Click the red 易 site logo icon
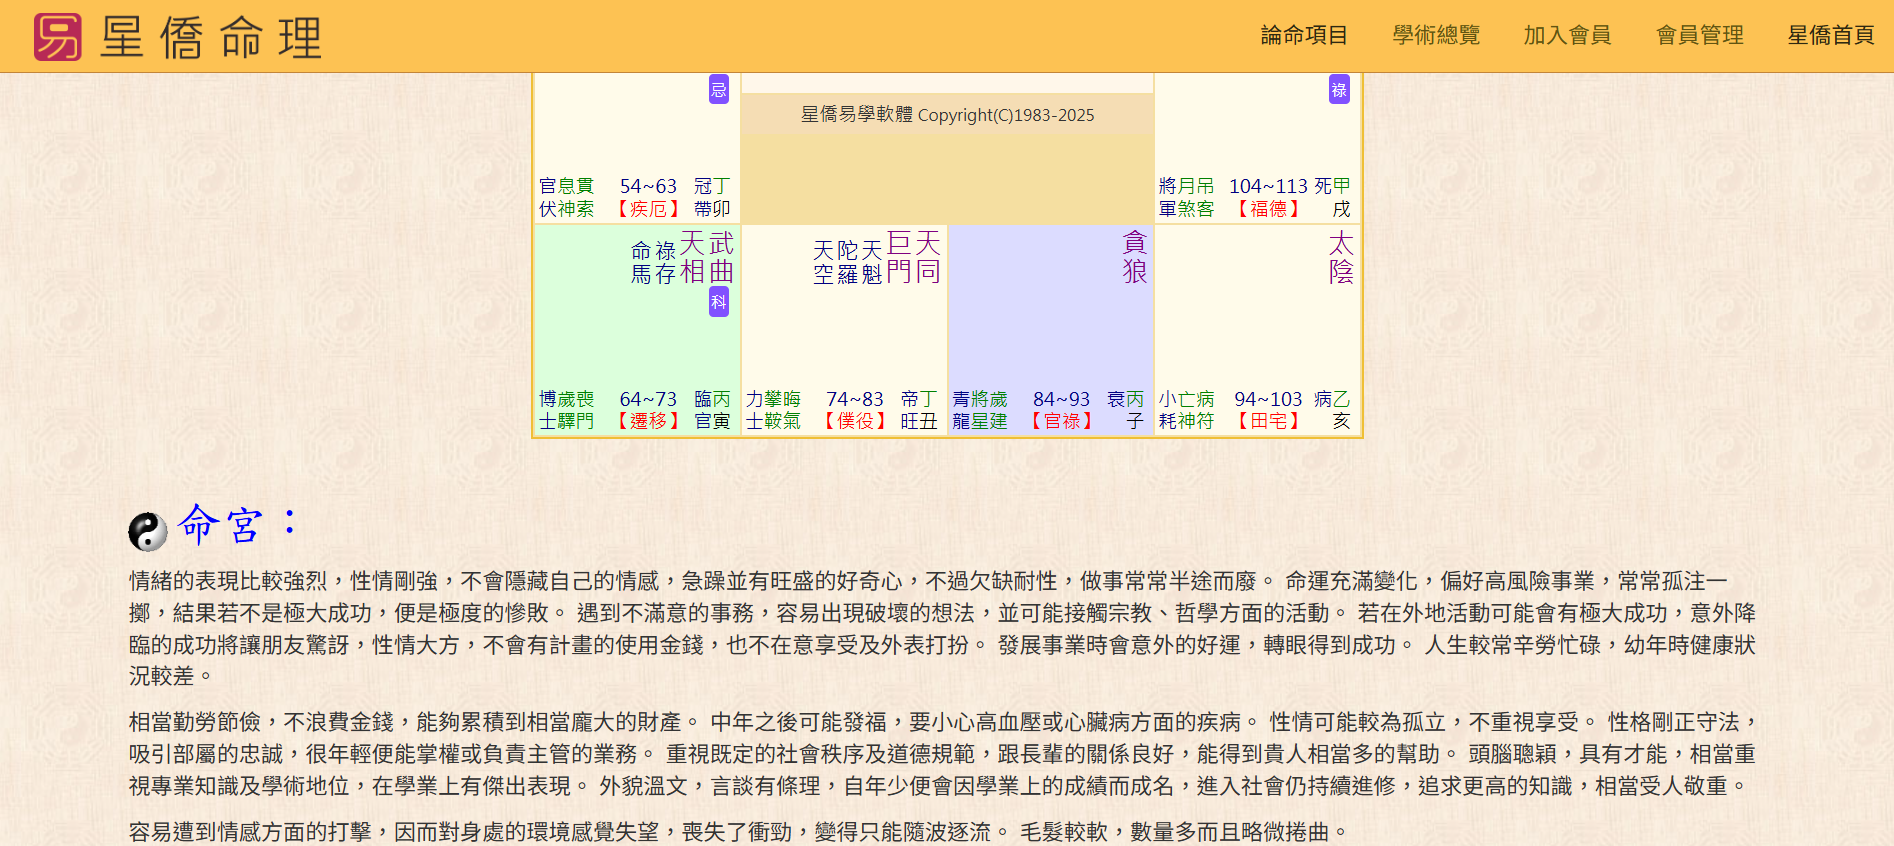This screenshot has width=1894, height=846. [57, 37]
